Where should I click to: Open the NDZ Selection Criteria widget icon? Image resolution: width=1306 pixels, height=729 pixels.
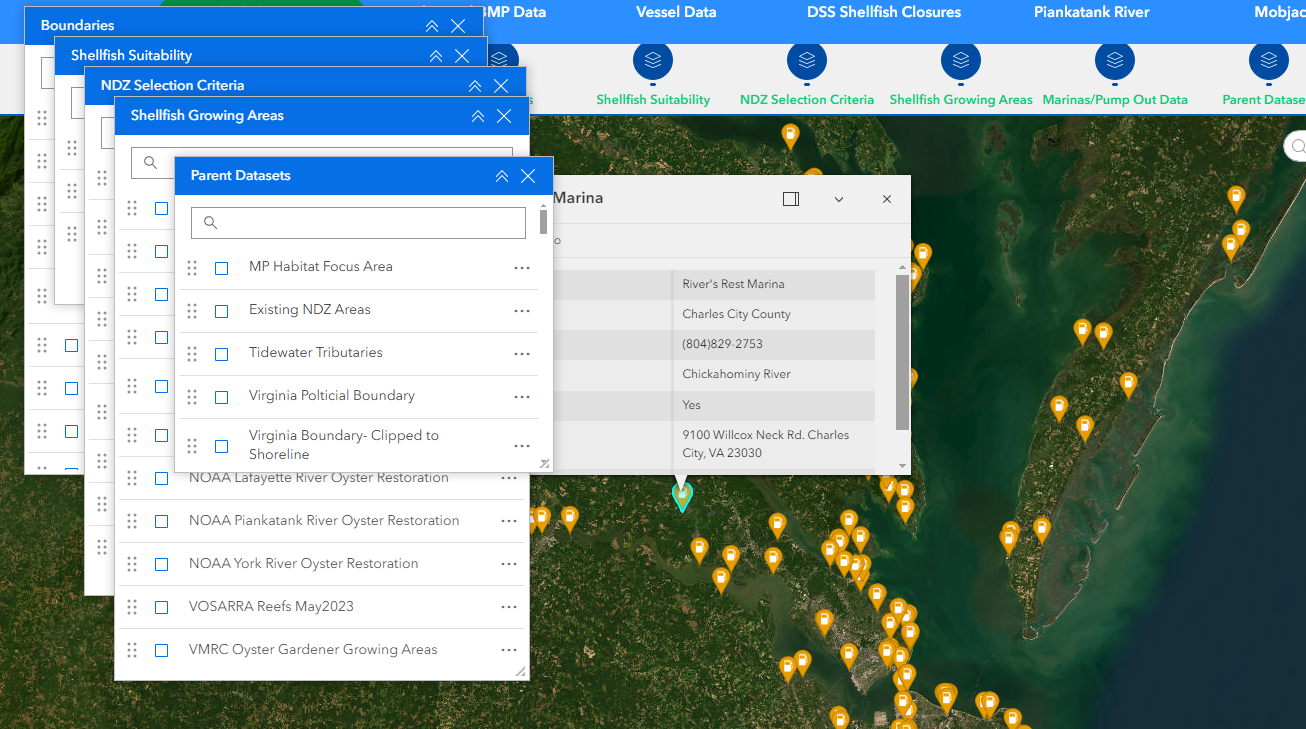806,62
